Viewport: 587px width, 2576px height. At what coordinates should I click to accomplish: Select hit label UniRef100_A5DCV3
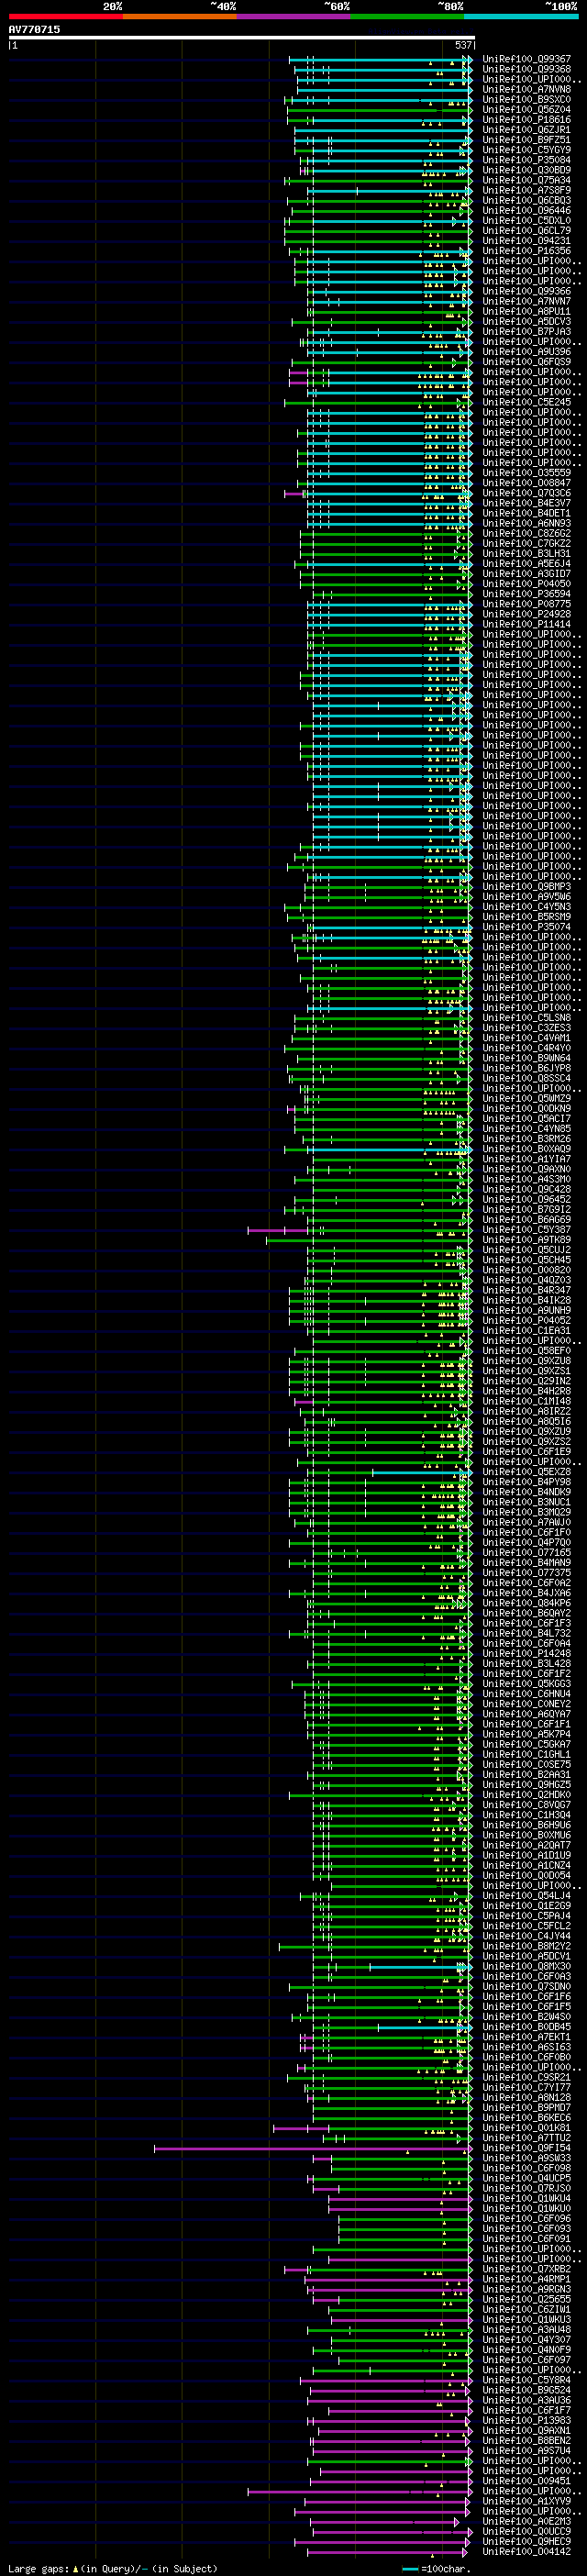click(526, 322)
